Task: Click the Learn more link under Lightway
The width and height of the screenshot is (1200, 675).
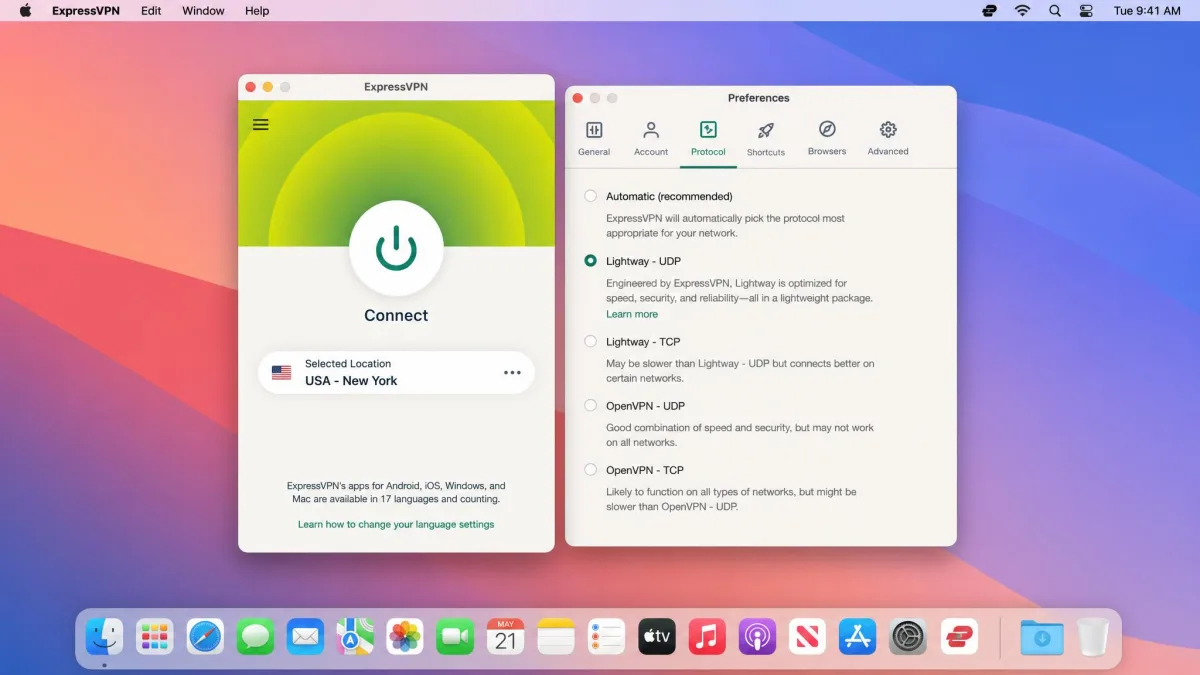Action: pyautogui.click(x=632, y=314)
